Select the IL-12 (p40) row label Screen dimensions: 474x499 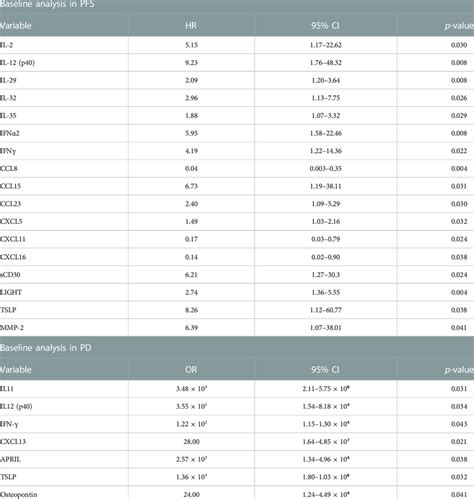[x=17, y=63]
